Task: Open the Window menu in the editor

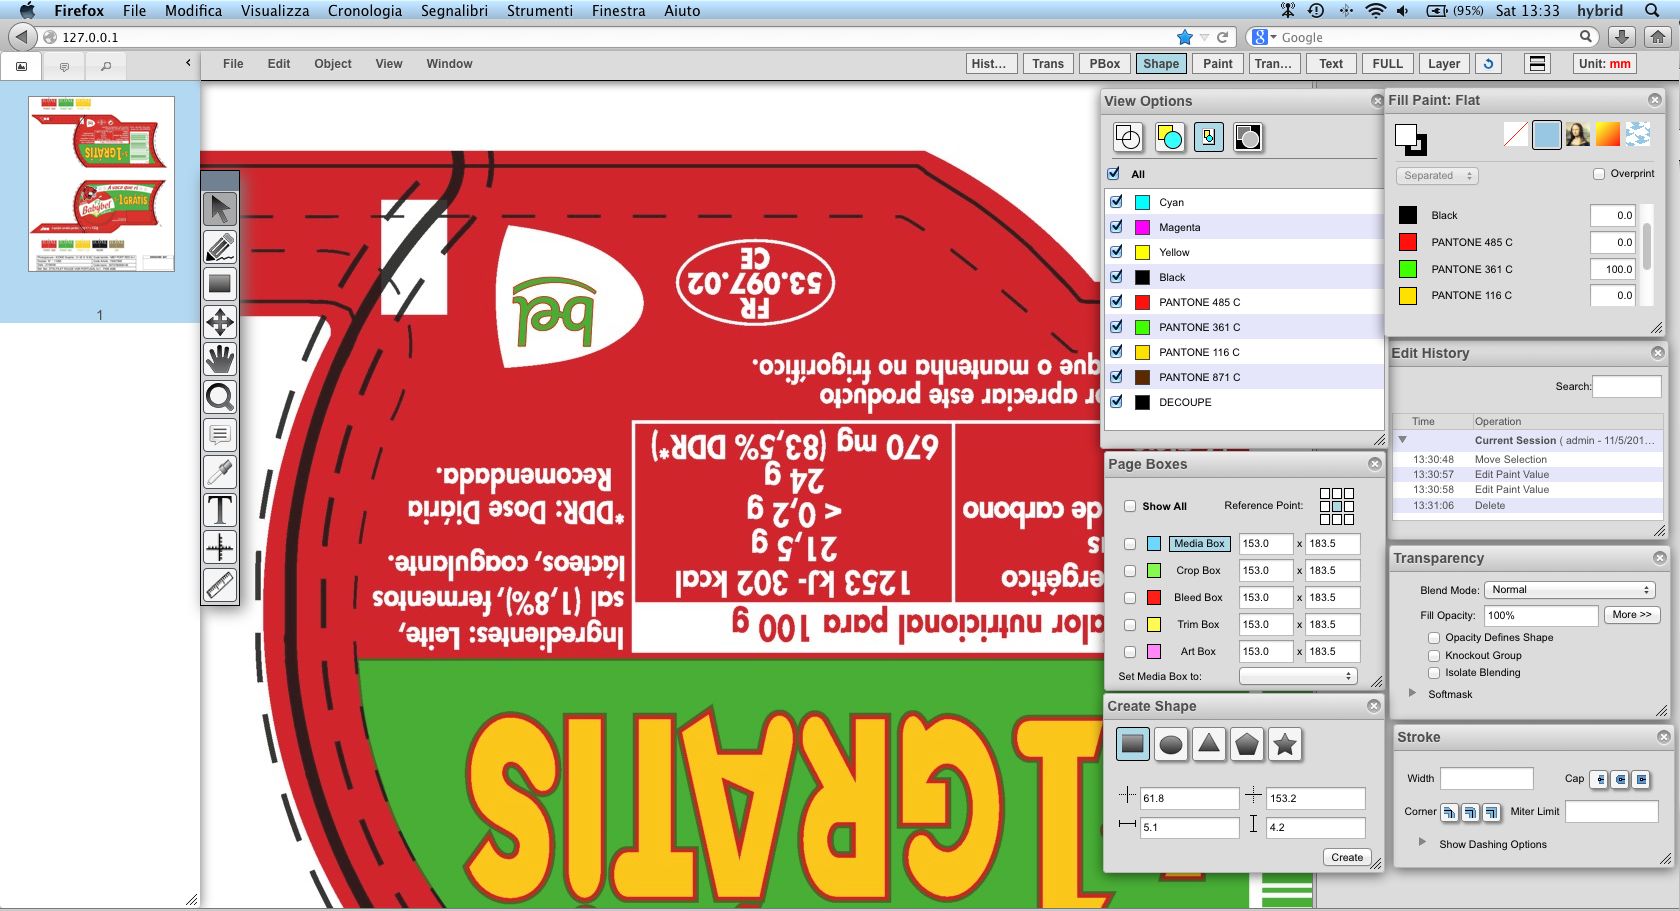Action: click(x=449, y=64)
